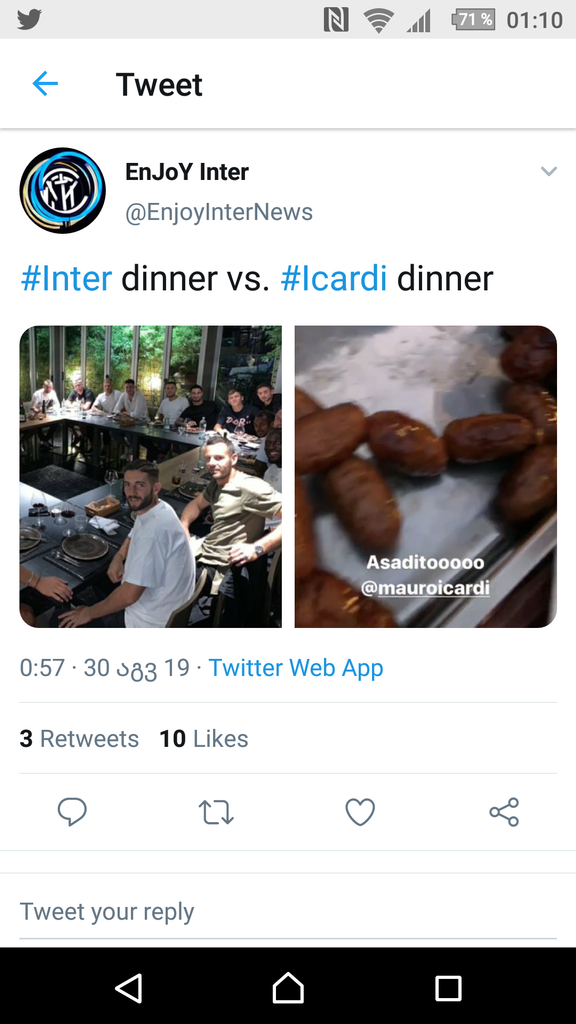Image resolution: width=576 pixels, height=1024 pixels.
Task: Share the tweet via the share icon
Action: tap(503, 813)
